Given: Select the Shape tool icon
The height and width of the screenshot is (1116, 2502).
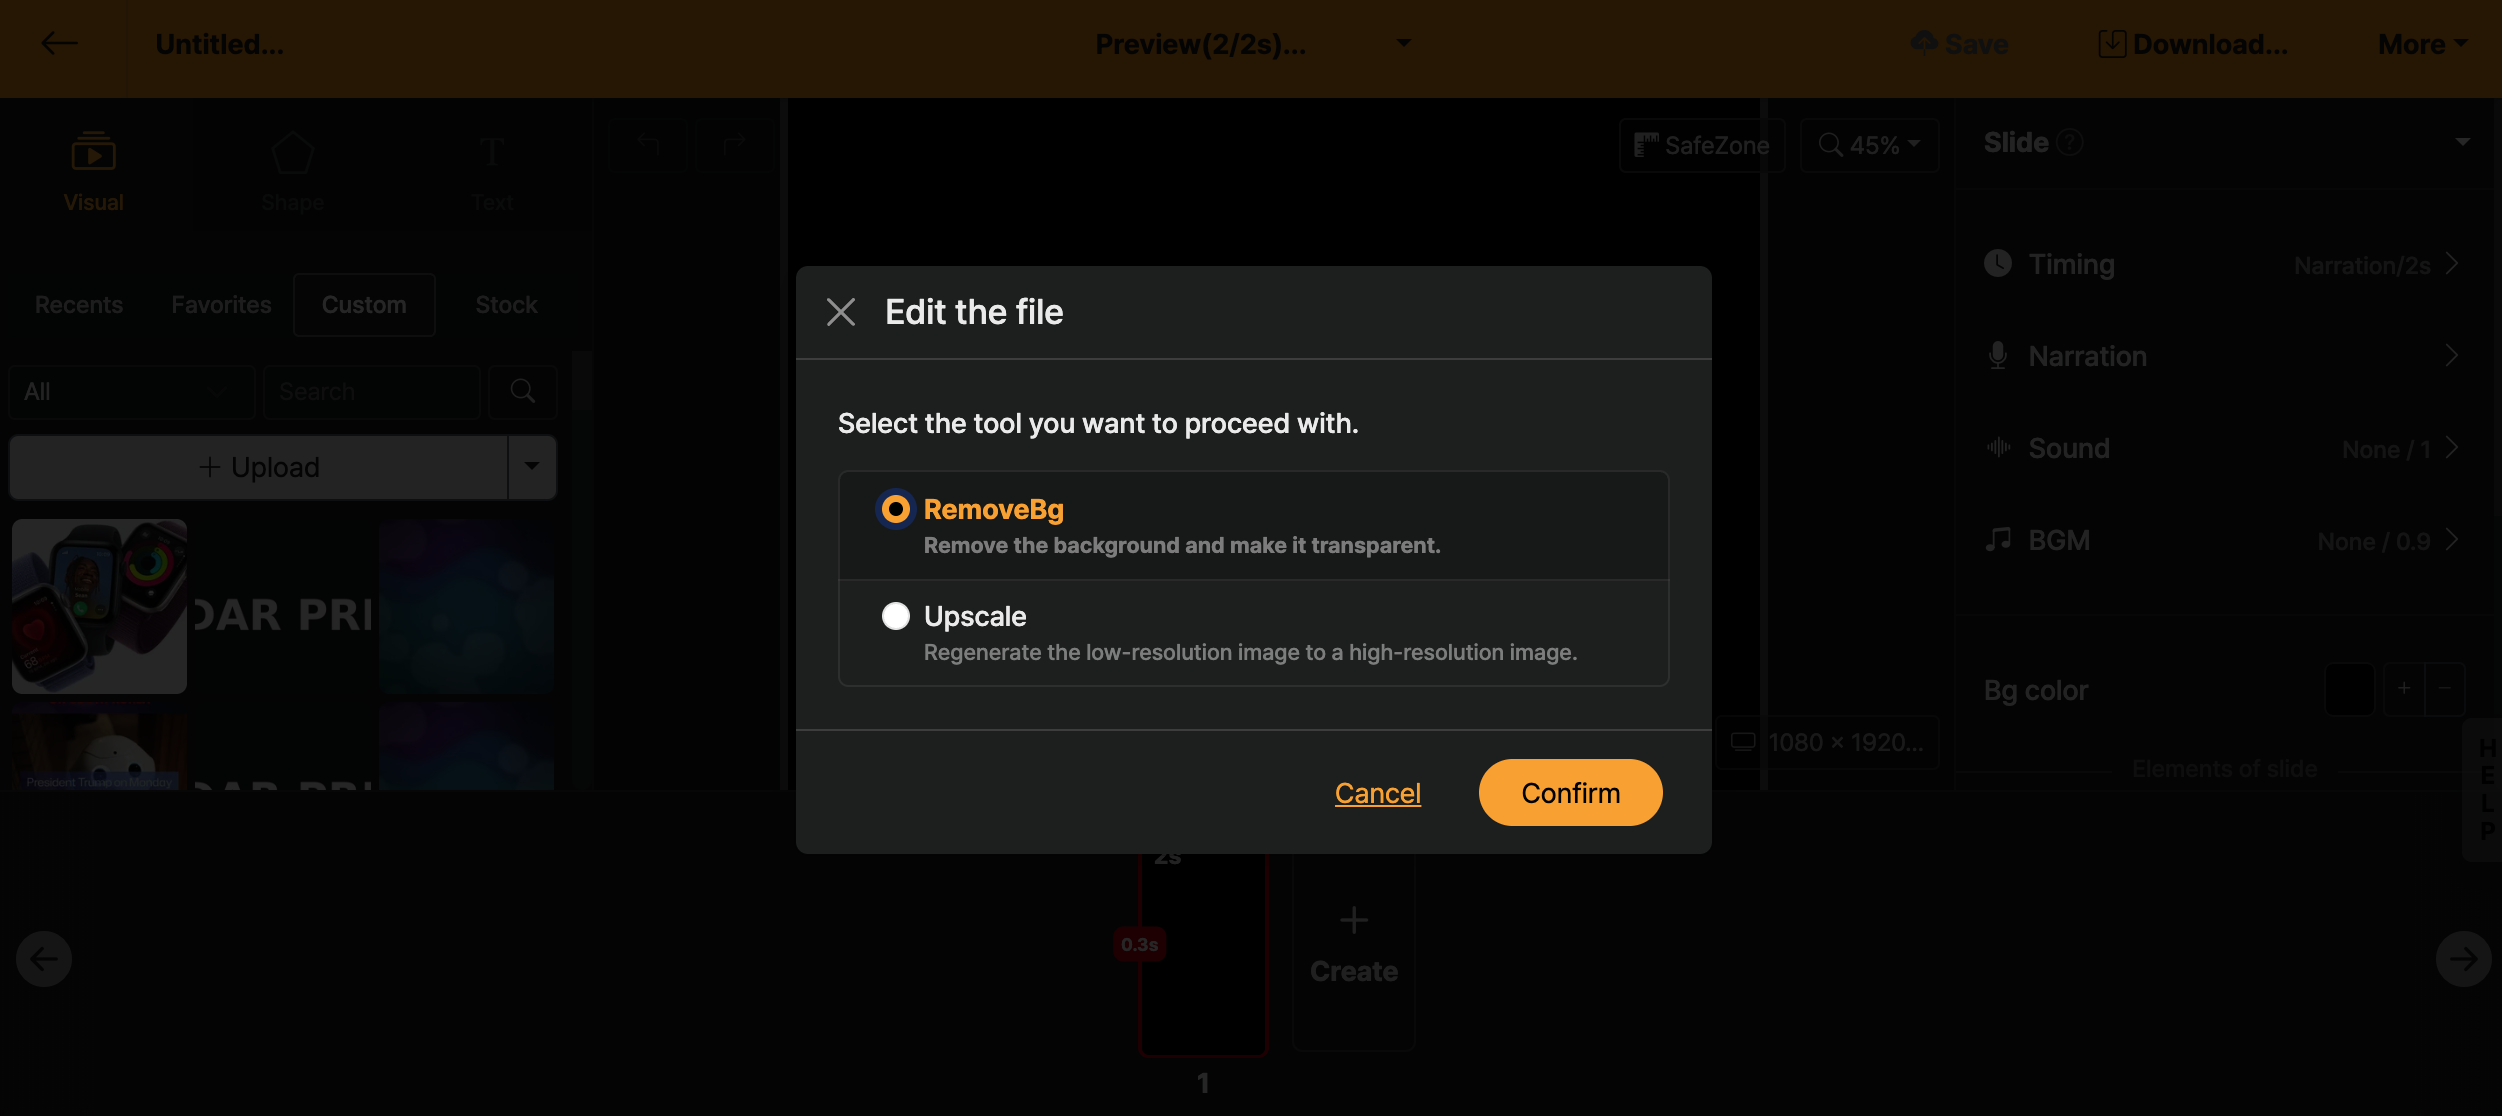Looking at the screenshot, I should point(292,154).
